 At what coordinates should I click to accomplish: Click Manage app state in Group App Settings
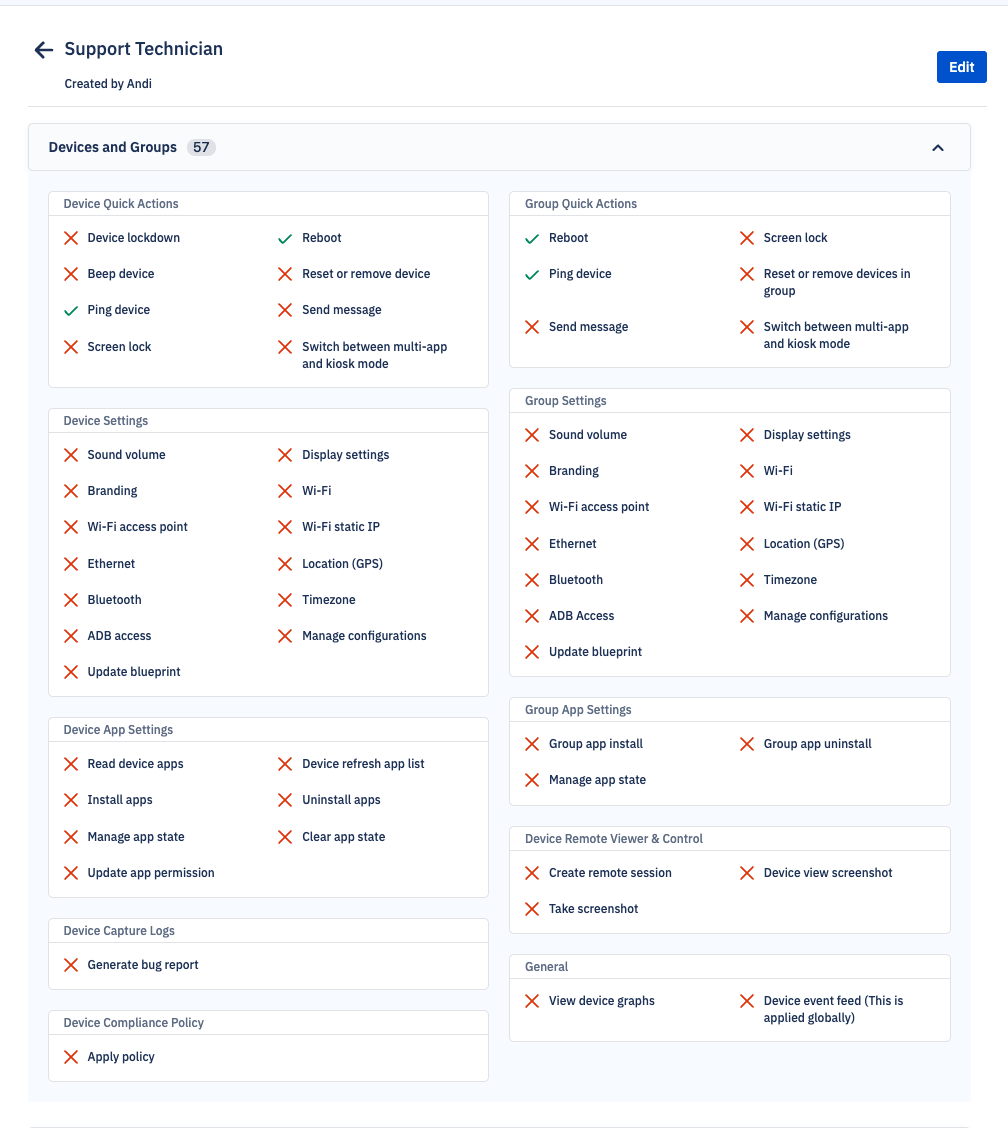click(x=597, y=780)
